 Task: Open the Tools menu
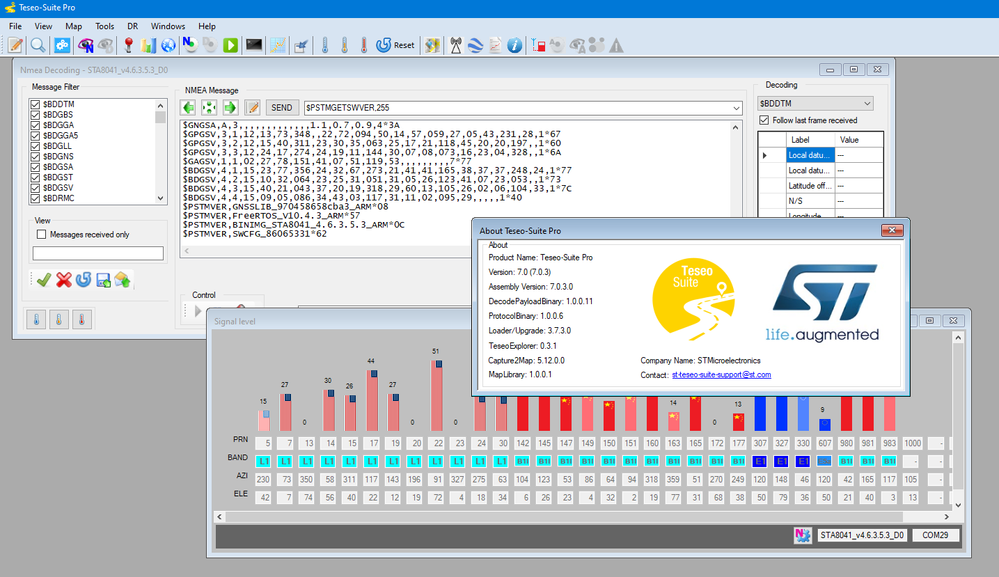pos(104,26)
